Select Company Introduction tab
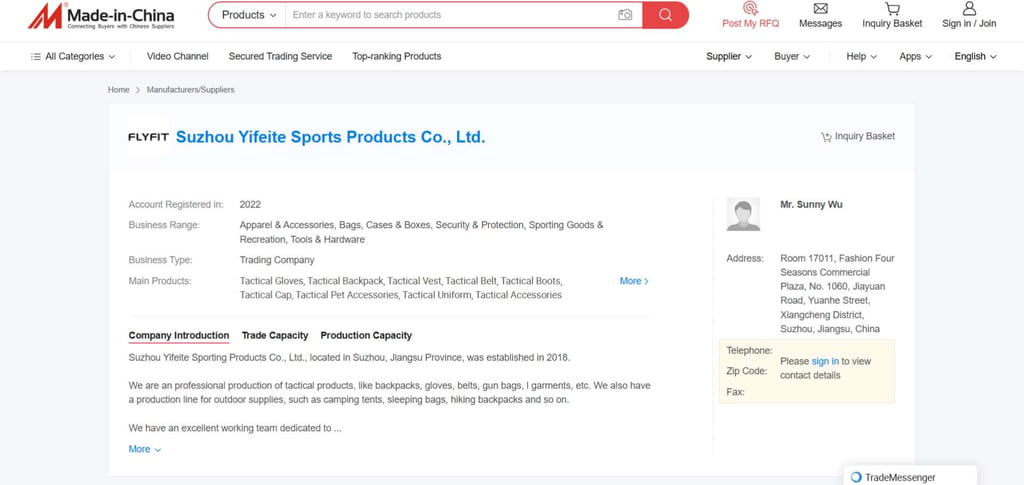1024x485 pixels. [x=179, y=336]
